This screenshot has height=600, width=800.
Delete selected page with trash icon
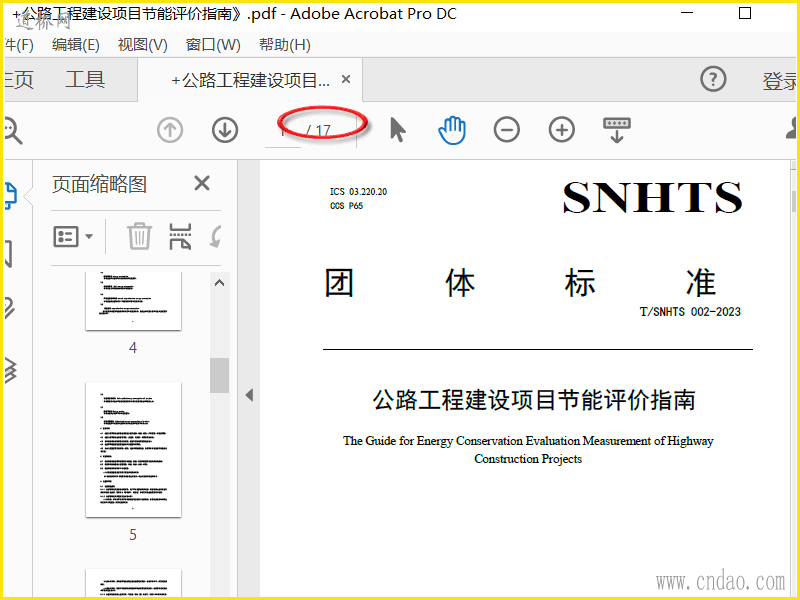[139, 236]
